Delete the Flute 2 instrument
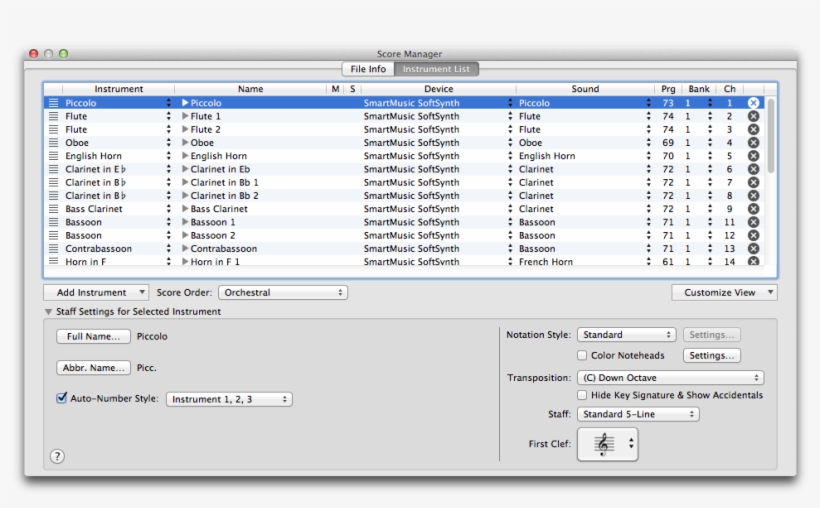Screen dimensions: 820x508 pyautogui.click(x=753, y=129)
